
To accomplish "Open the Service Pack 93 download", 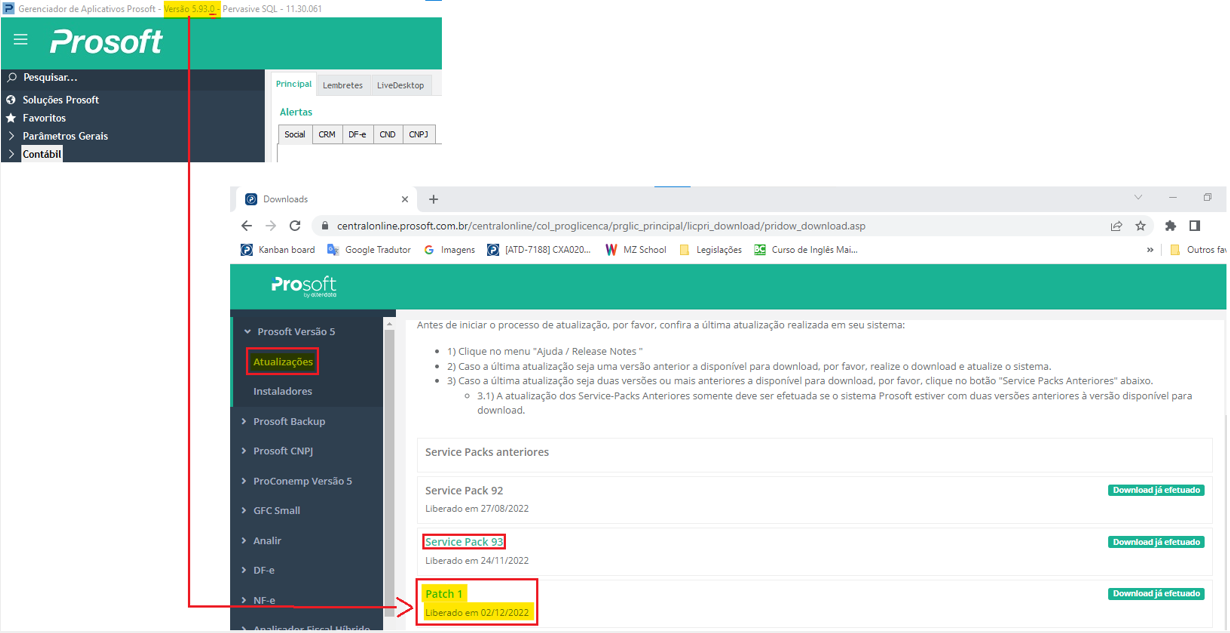I will pos(464,542).
